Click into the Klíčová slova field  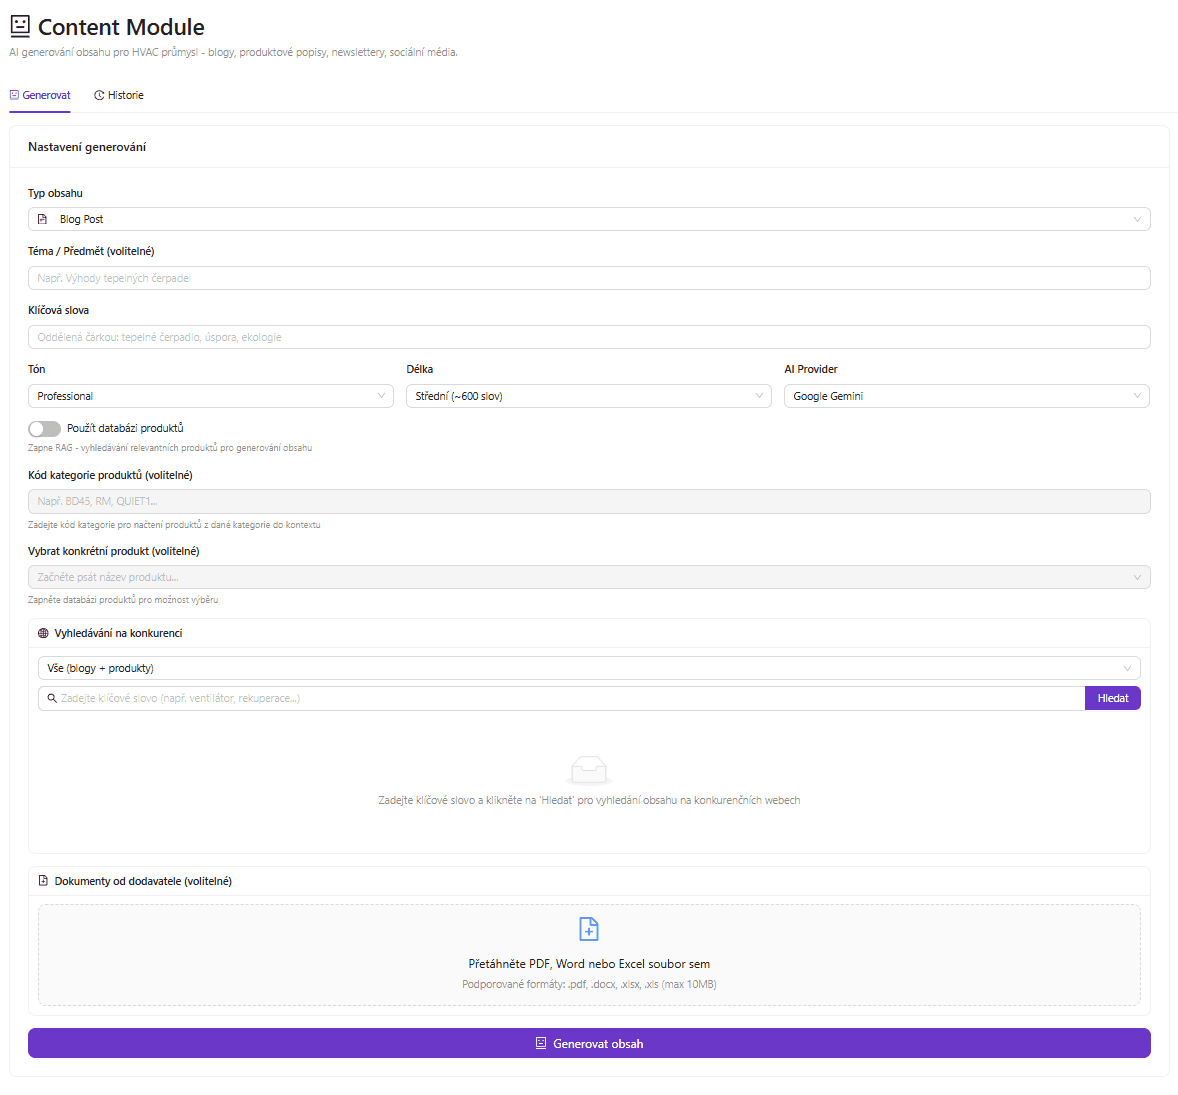(588, 337)
